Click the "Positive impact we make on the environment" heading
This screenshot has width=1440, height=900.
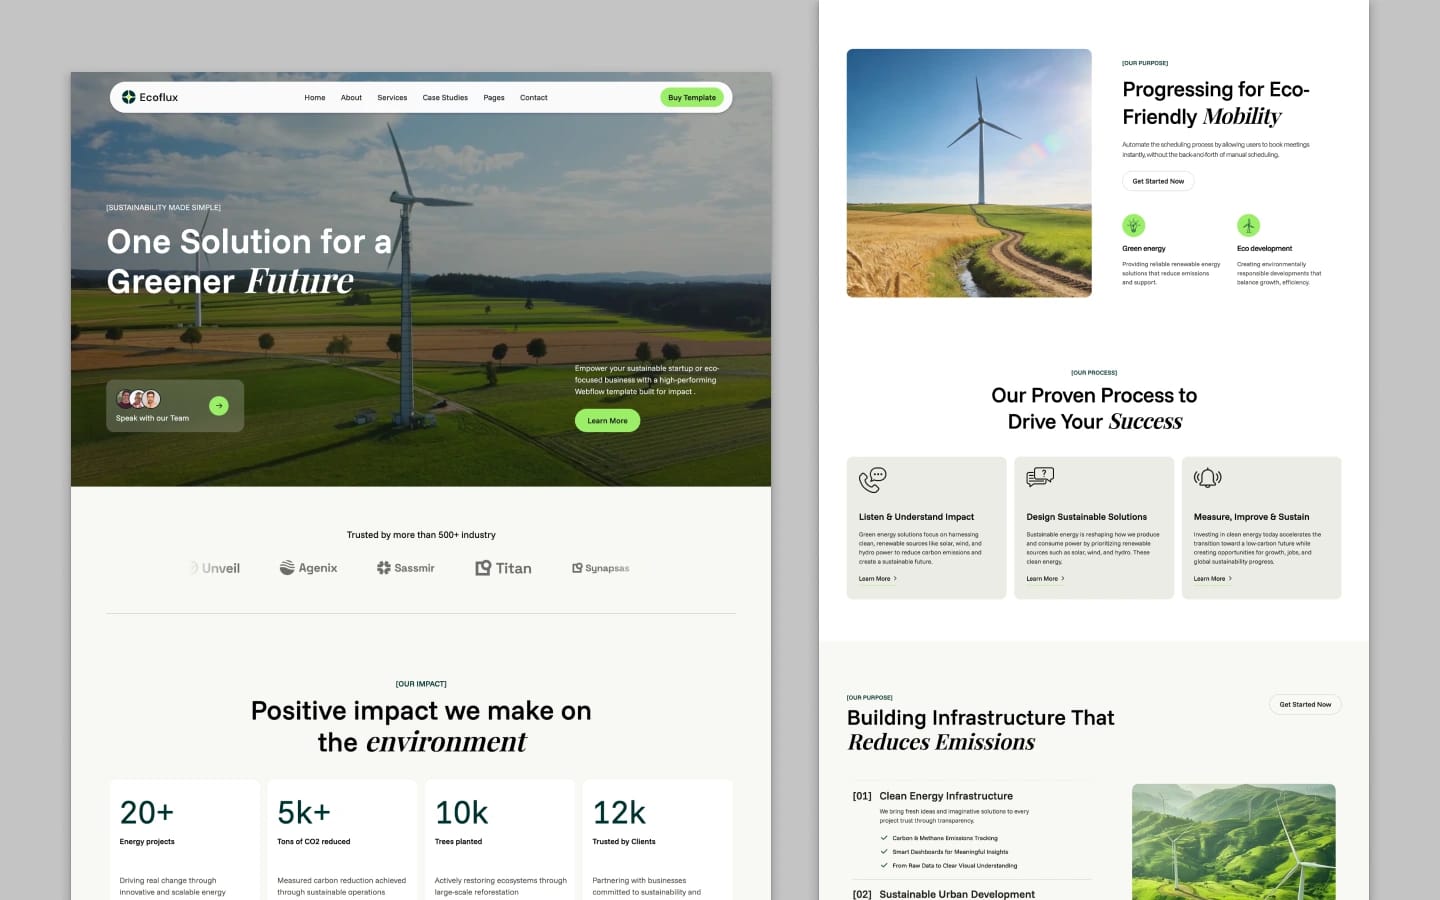tap(421, 726)
